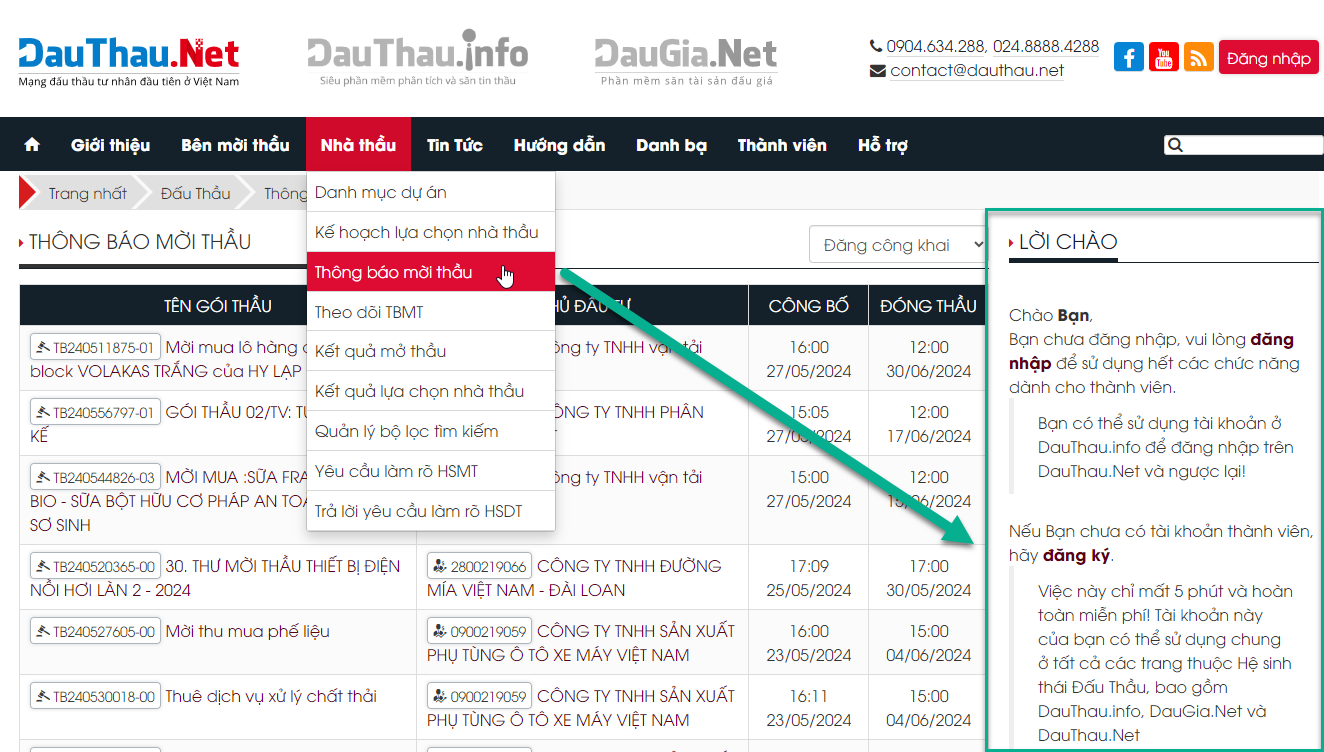1324x752 pixels.
Task: Select Thông báo mời thầu menu item
Action: pyautogui.click(x=430, y=272)
